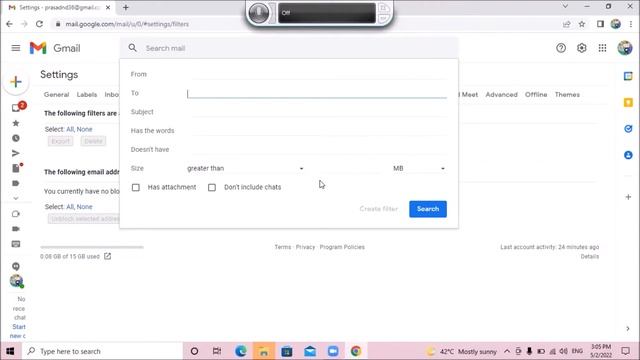
Task: Check the Don't include chats checkbox
Action: point(212,187)
